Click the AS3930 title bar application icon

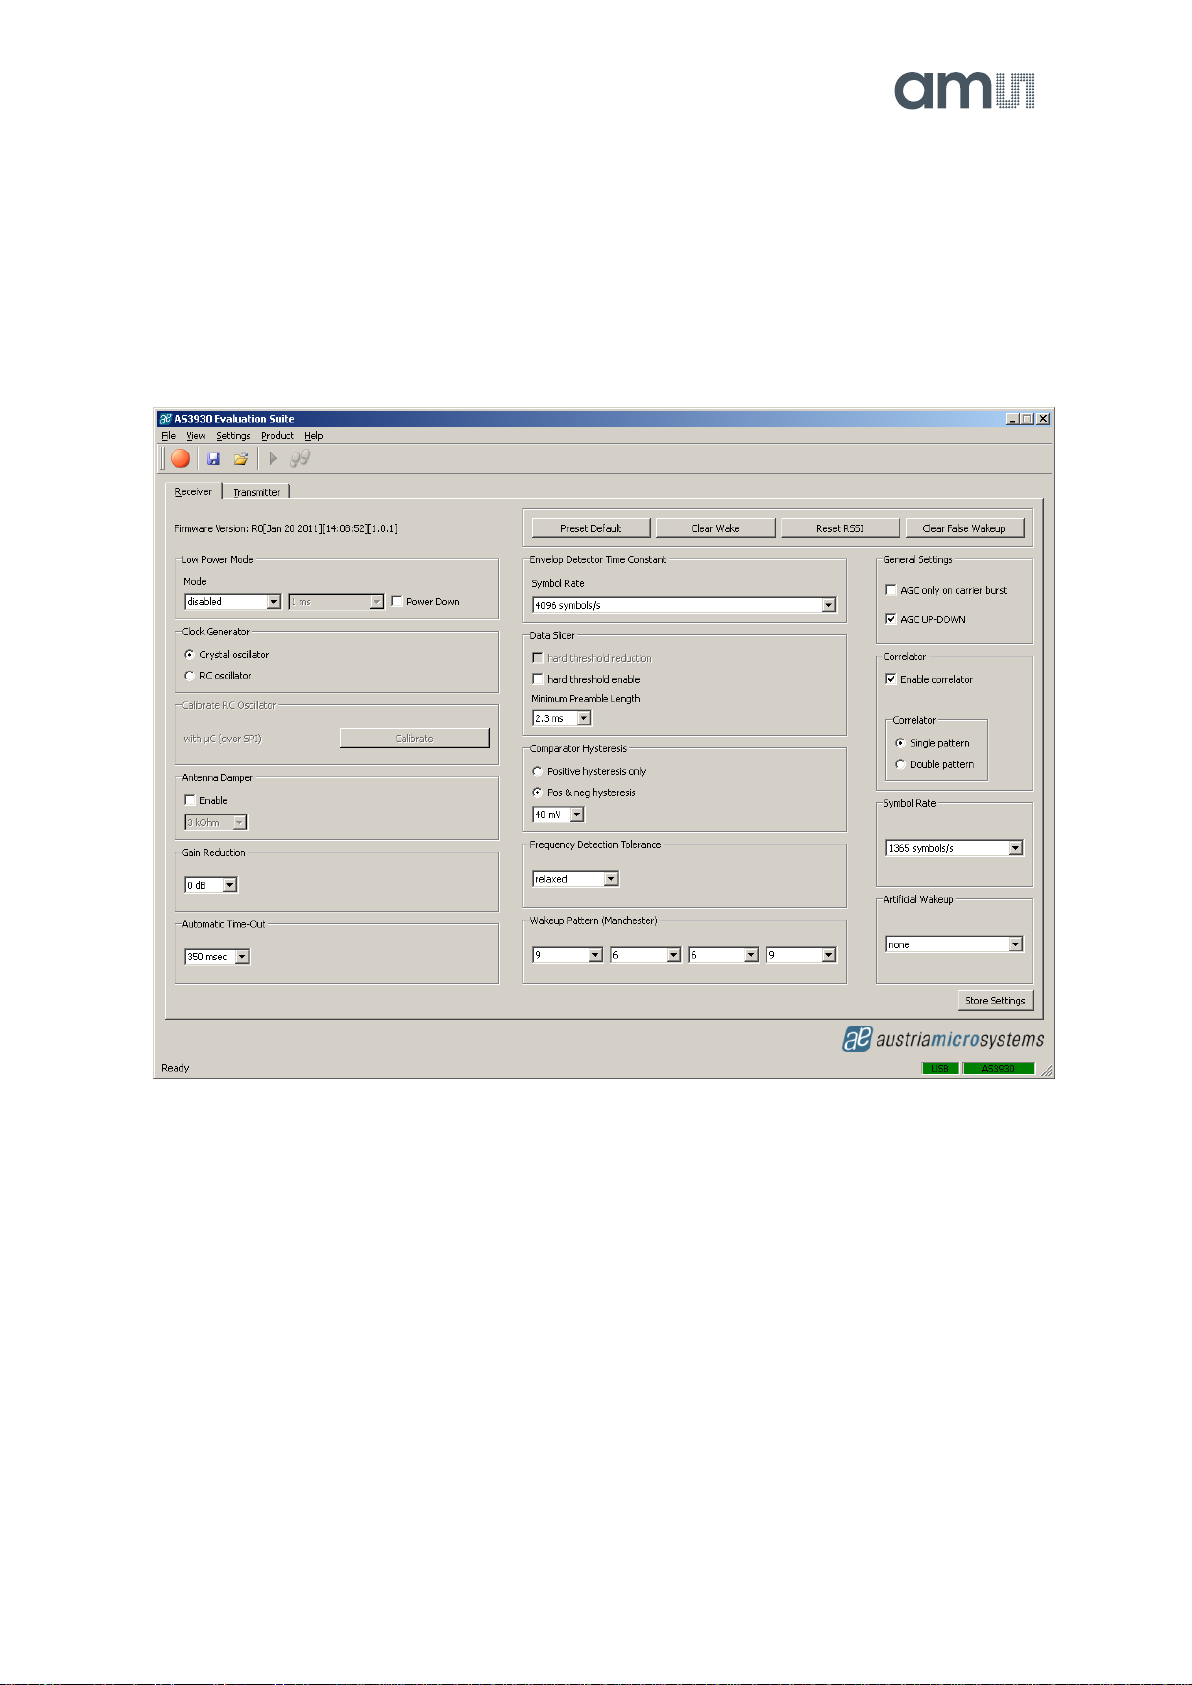pyautogui.click(x=166, y=419)
